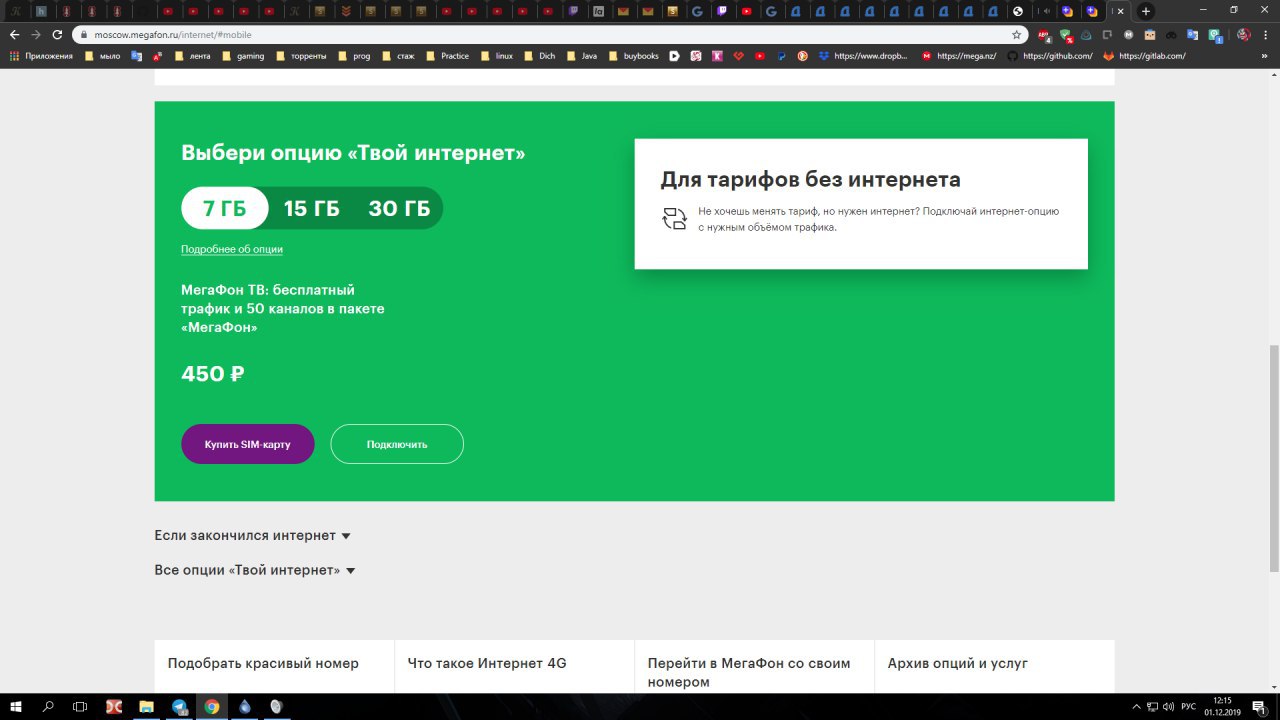Open Chrome's three-dot menu
Image resolution: width=1280 pixels, height=720 pixels.
[x=1266, y=34]
